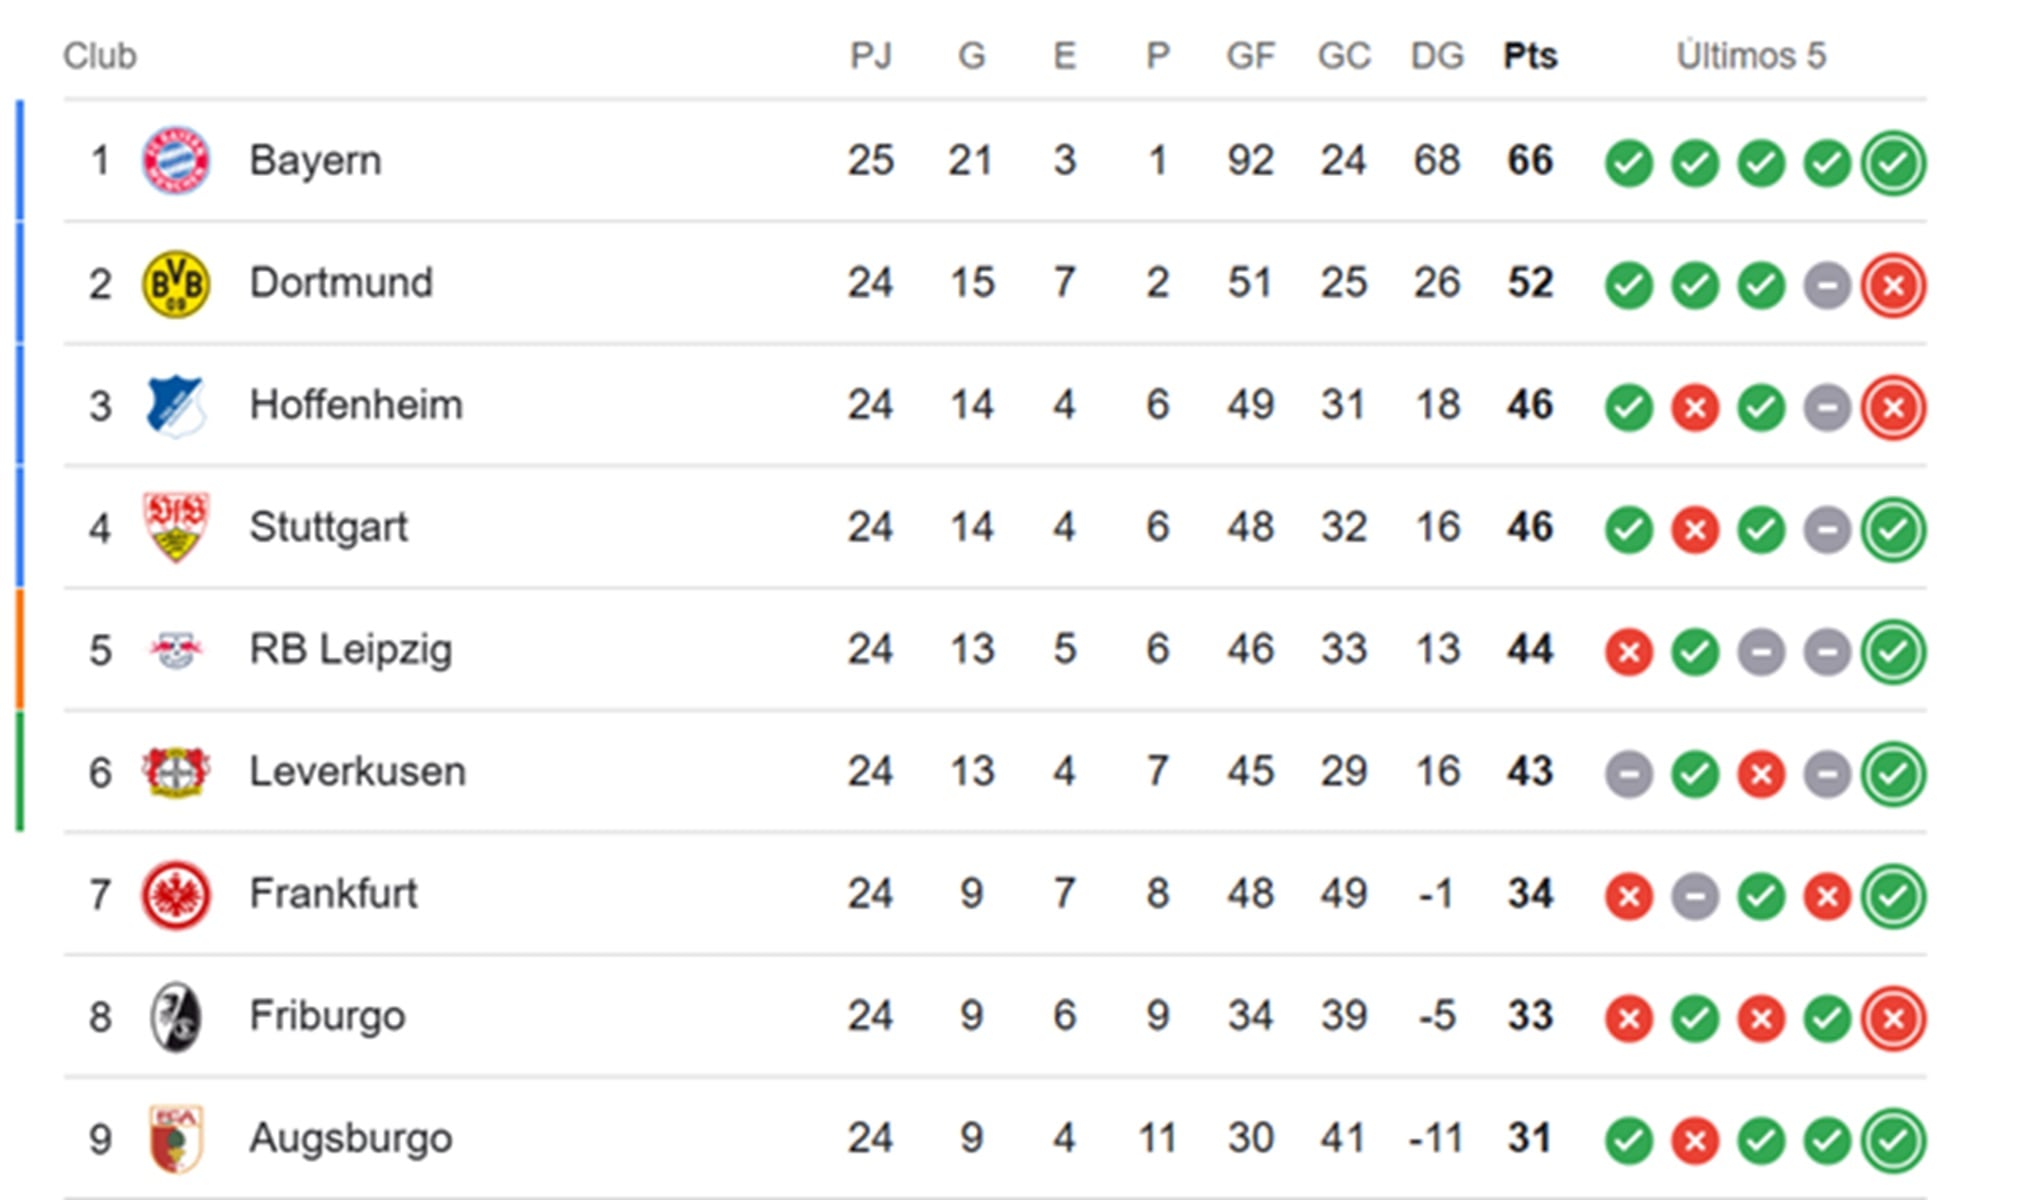Select the Hoffenheim club logo
2033x1200 pixels.
click(176, 404)
